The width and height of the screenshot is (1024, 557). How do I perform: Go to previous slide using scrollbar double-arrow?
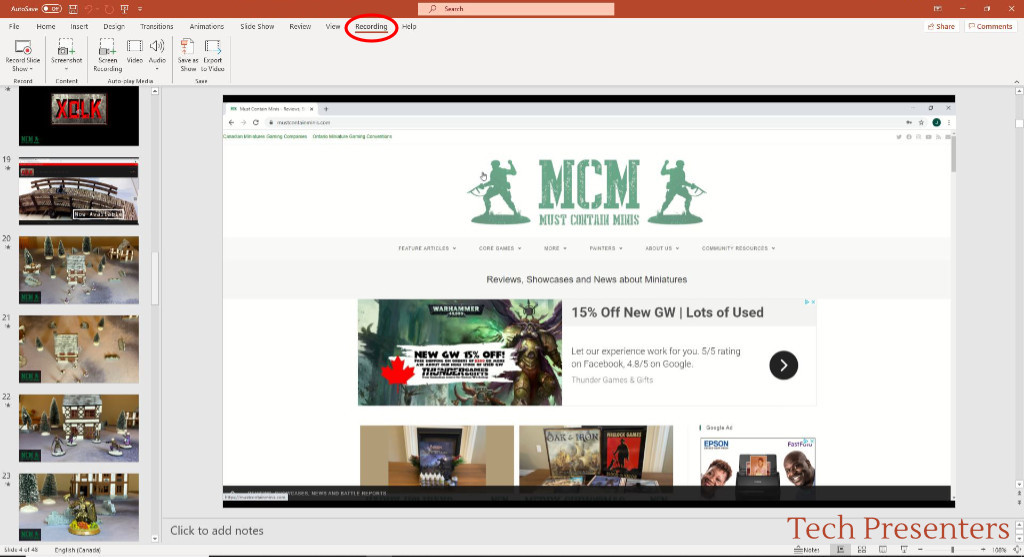pyautogui.click(x=1019, y=494)
